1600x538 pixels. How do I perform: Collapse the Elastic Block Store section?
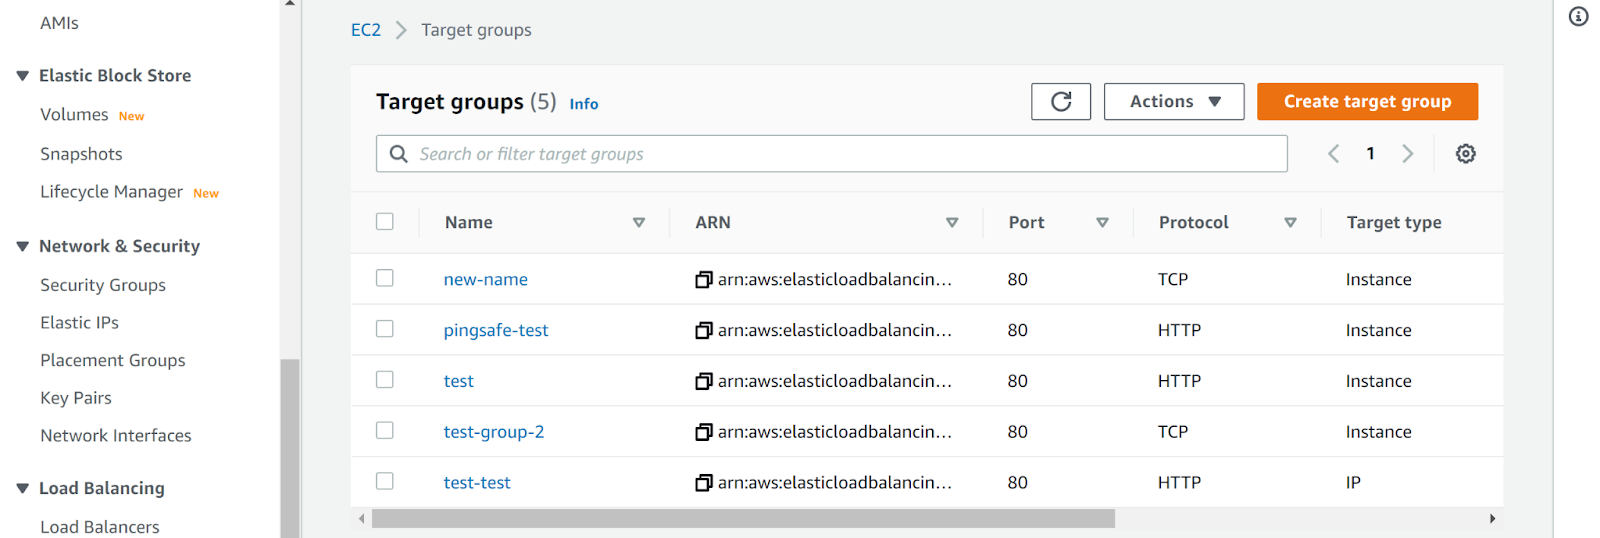23,76
